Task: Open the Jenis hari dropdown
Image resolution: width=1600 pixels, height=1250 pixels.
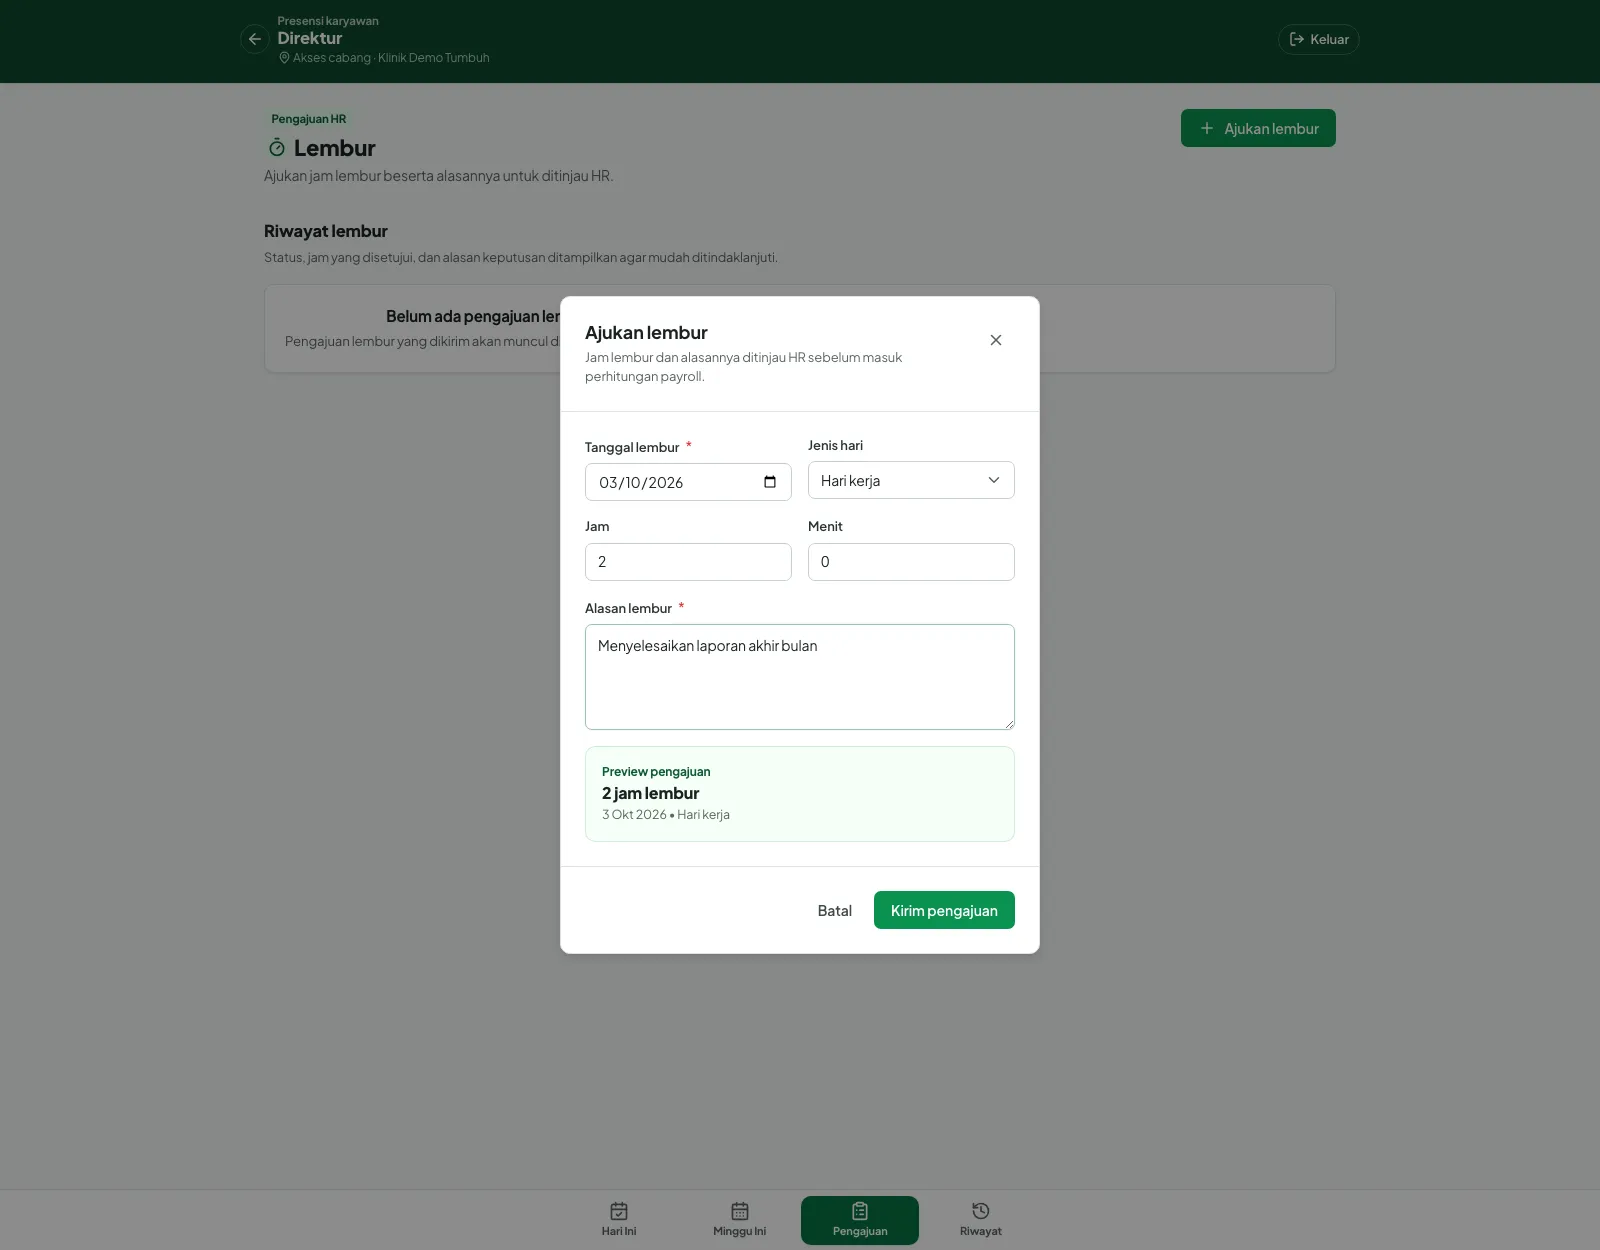Action: [x=911, y=480]
